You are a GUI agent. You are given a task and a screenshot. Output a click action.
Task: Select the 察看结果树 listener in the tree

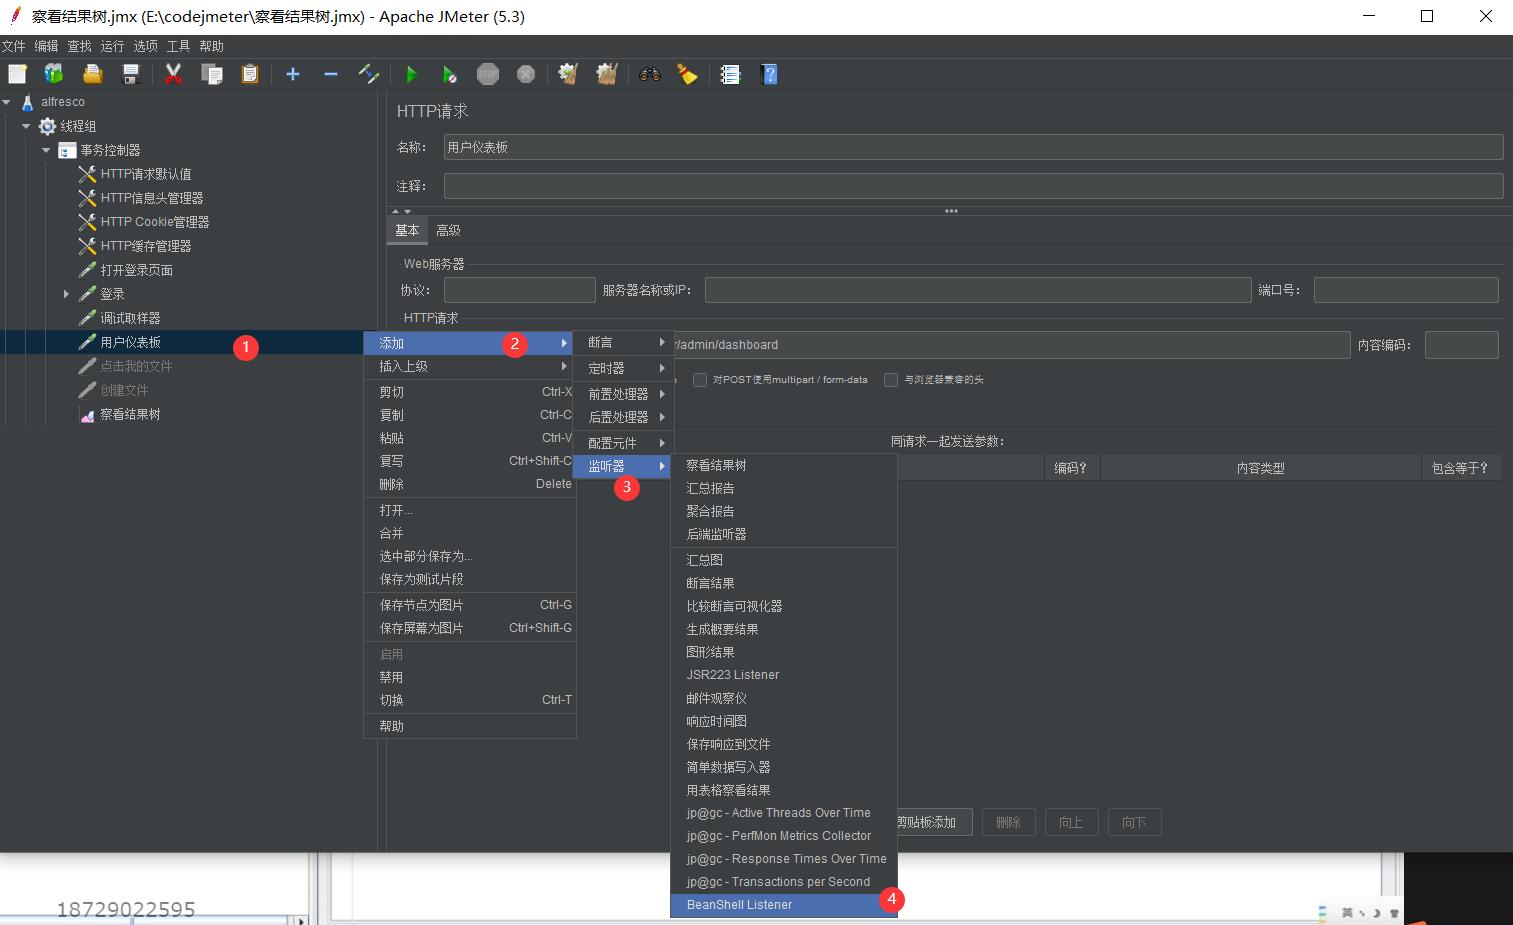[x=130, y=414]
